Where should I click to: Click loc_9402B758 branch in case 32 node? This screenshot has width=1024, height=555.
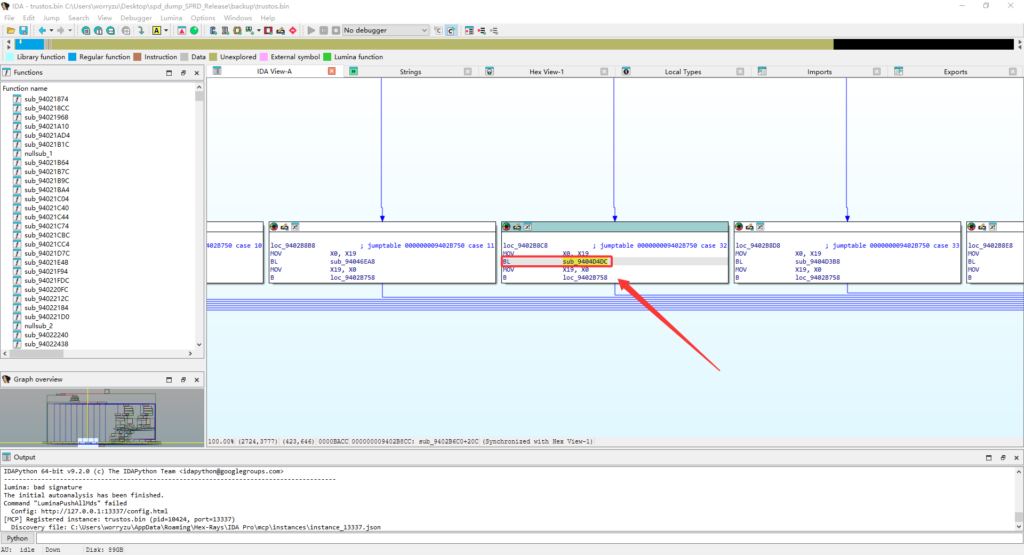pyautogui.click(x=585, y=278)
